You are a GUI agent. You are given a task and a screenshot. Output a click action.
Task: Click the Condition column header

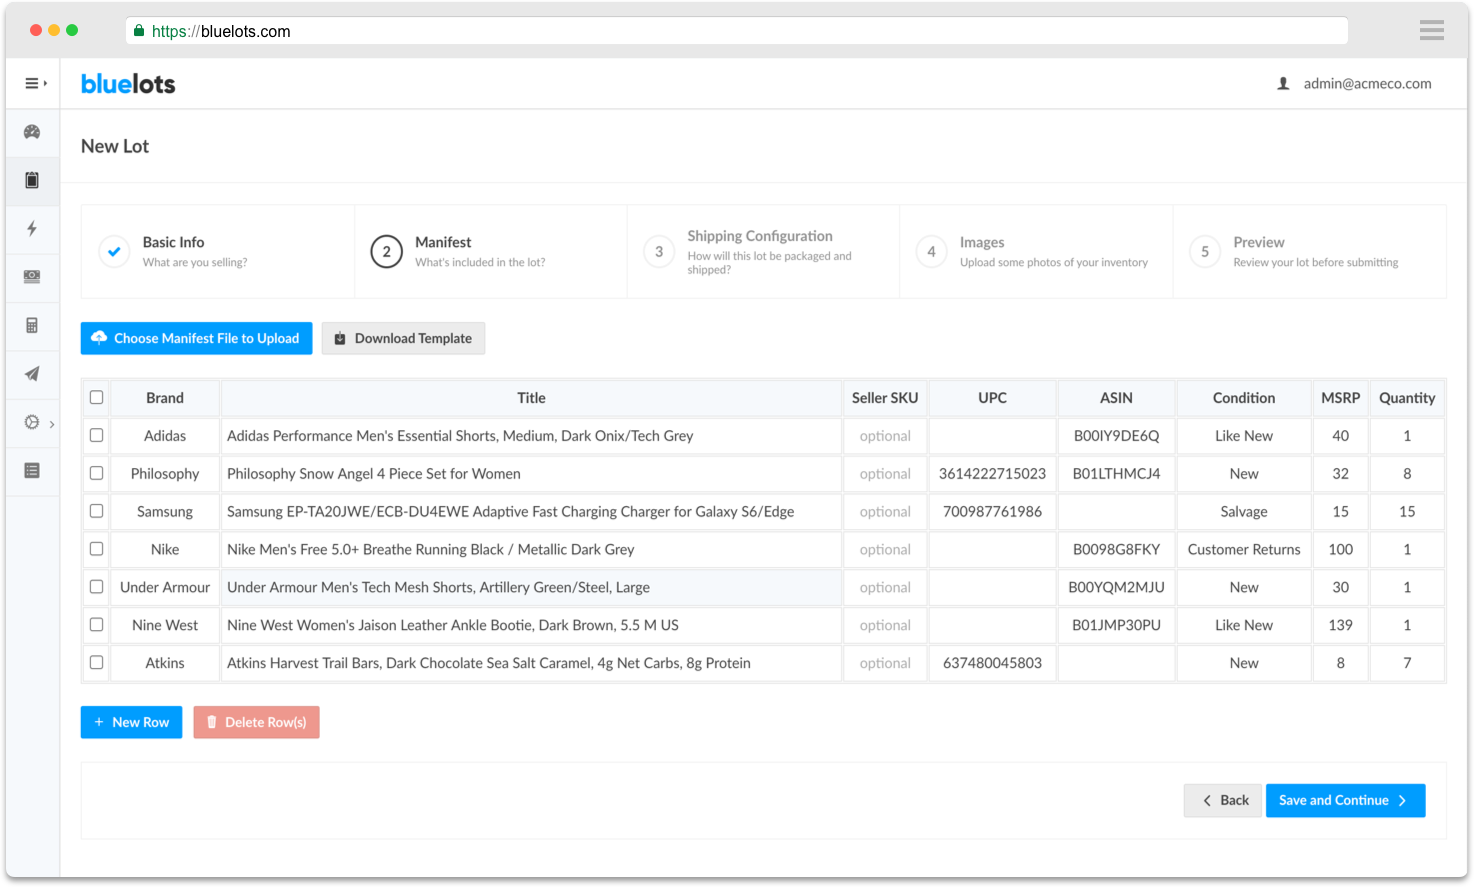coord(1244,398)
